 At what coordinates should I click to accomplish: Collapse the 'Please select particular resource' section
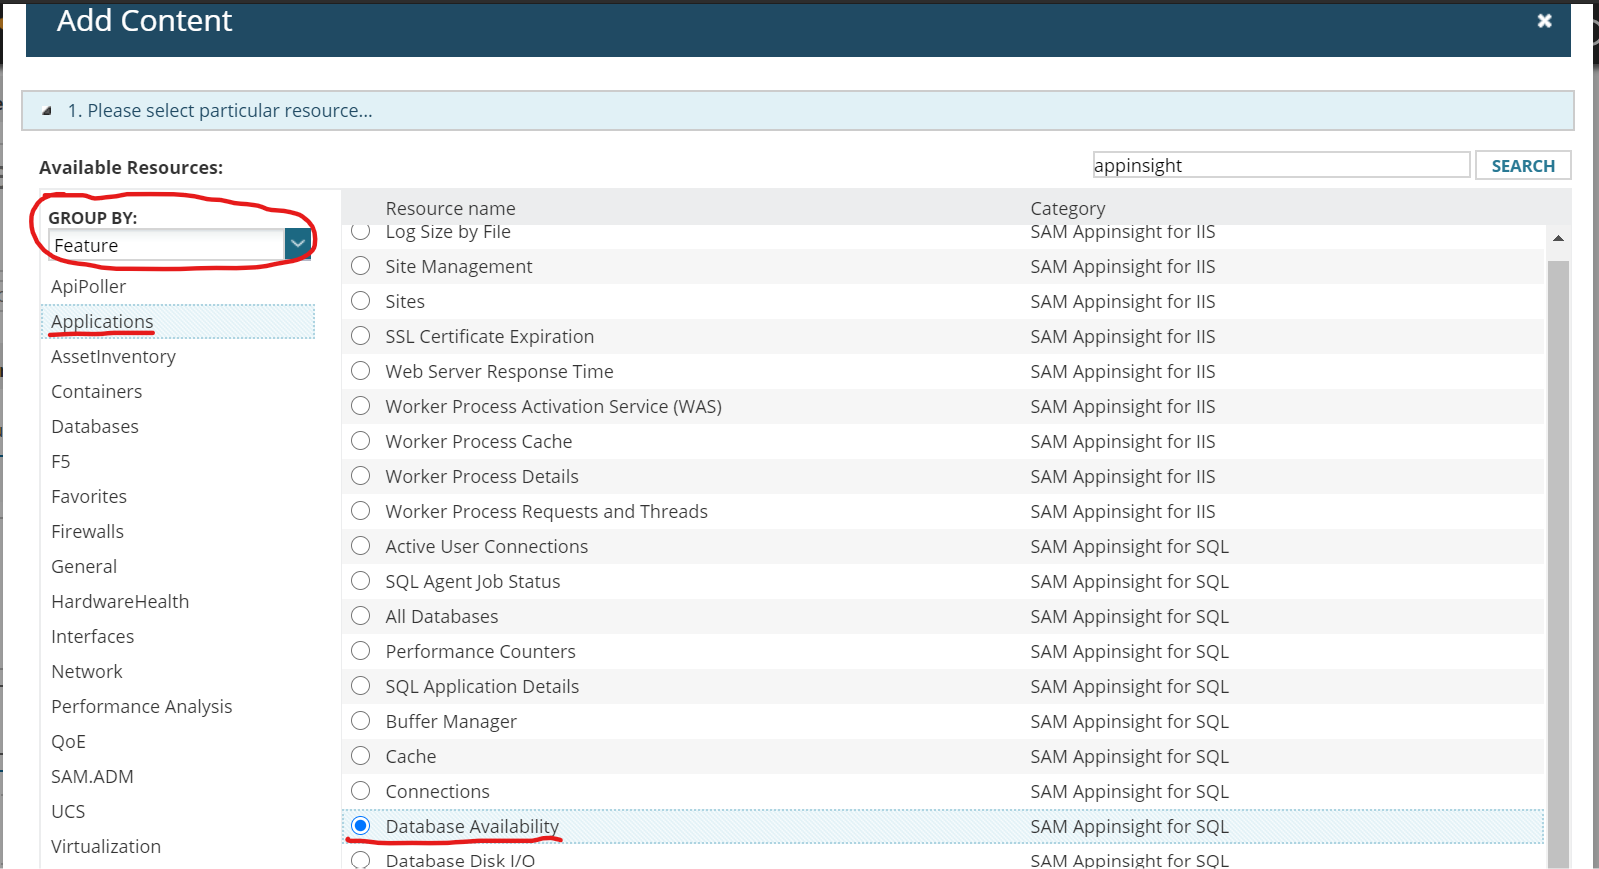(47, 111)
